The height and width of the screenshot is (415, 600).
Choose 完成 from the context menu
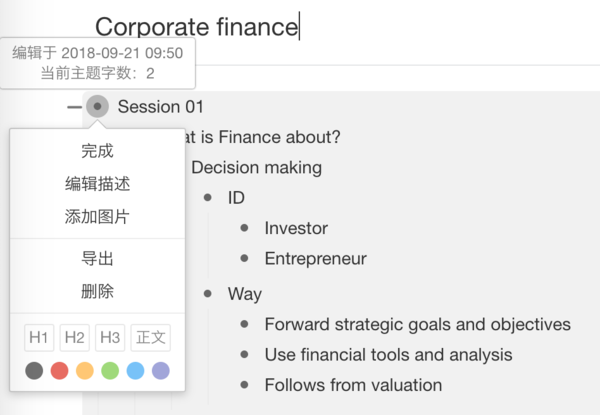(97, 151)
